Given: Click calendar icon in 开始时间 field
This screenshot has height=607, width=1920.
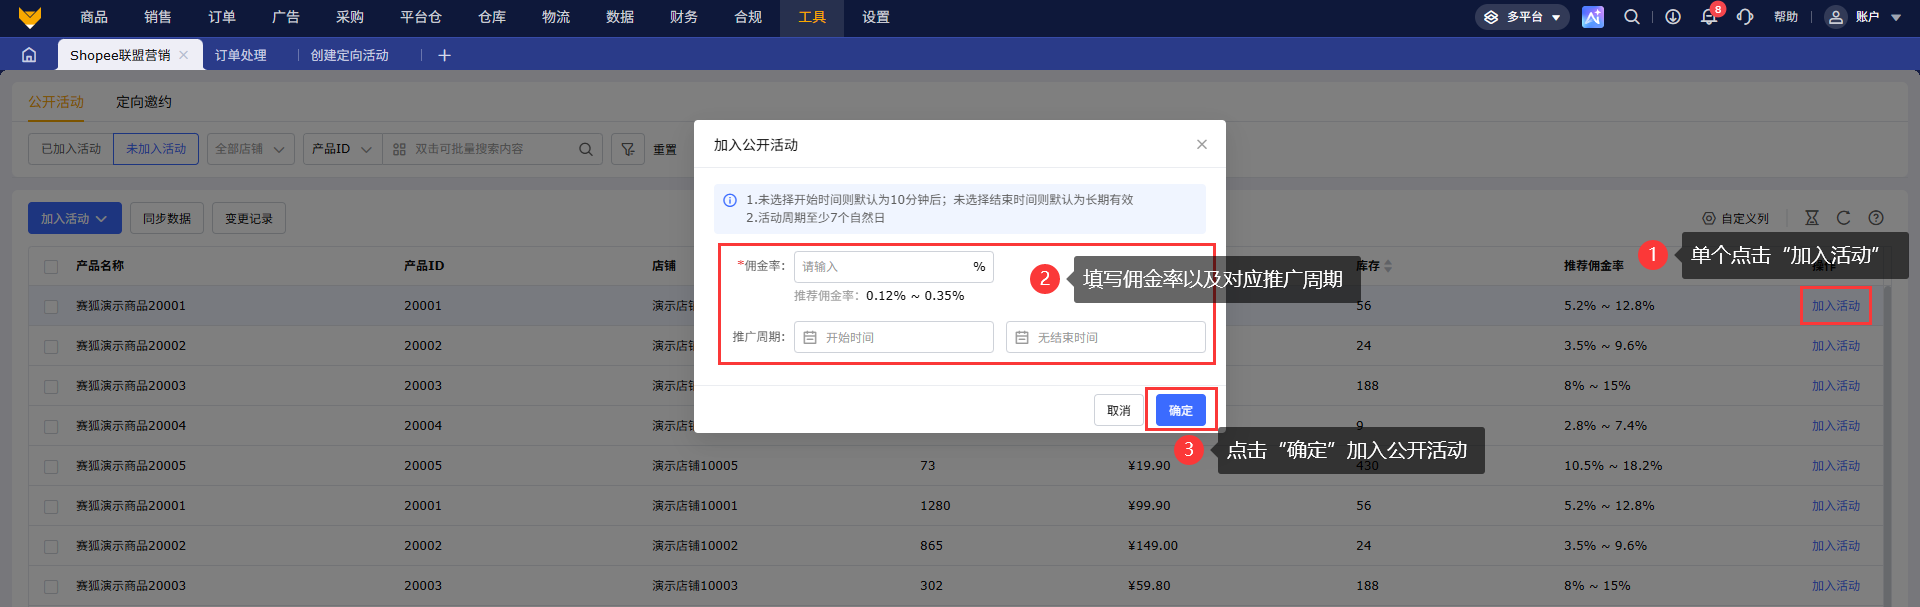Looking at the screenshot, I should click(x=810, y=338).
